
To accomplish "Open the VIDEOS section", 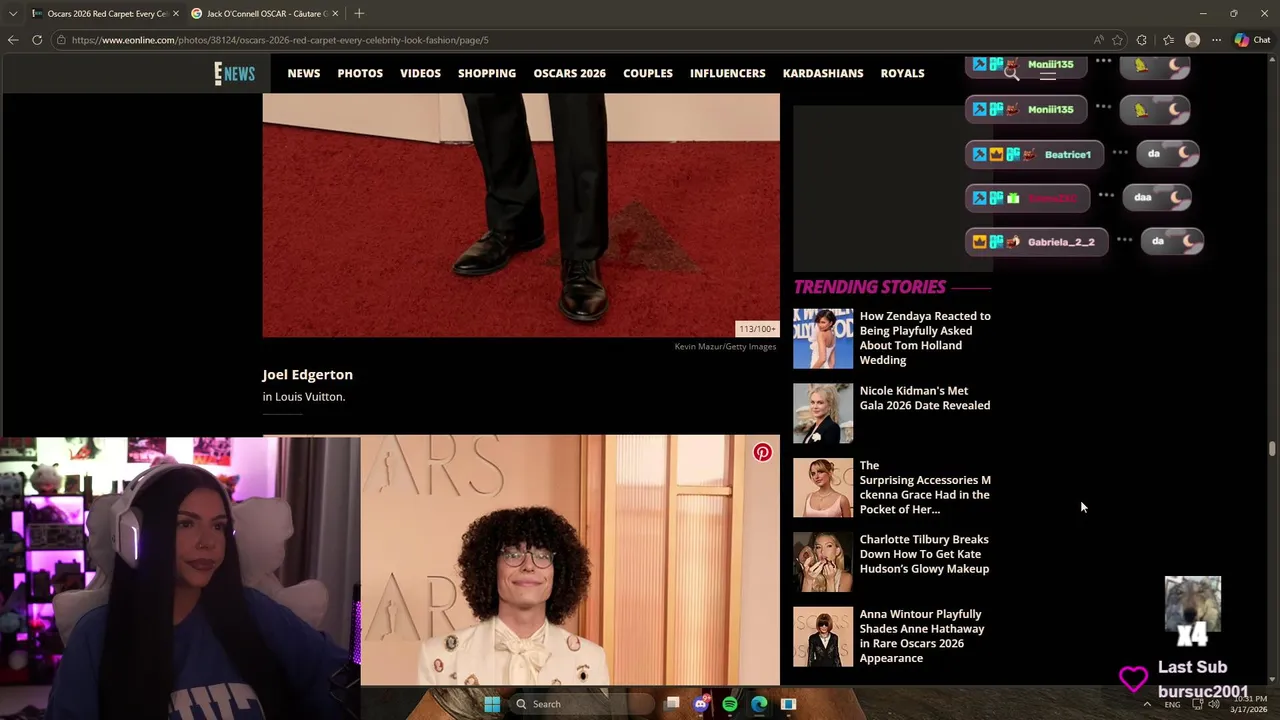I will coord(420,73).
